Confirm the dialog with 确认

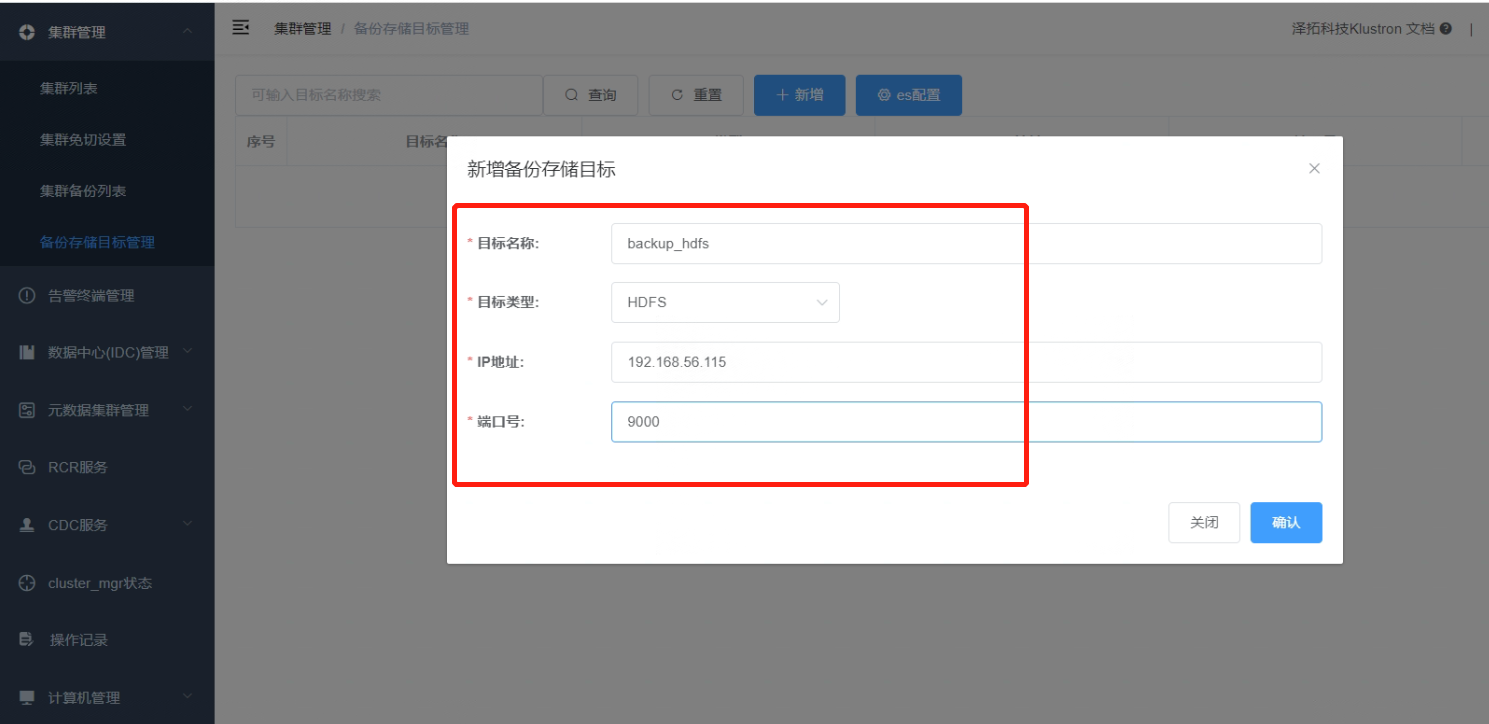coord(1286,522)
